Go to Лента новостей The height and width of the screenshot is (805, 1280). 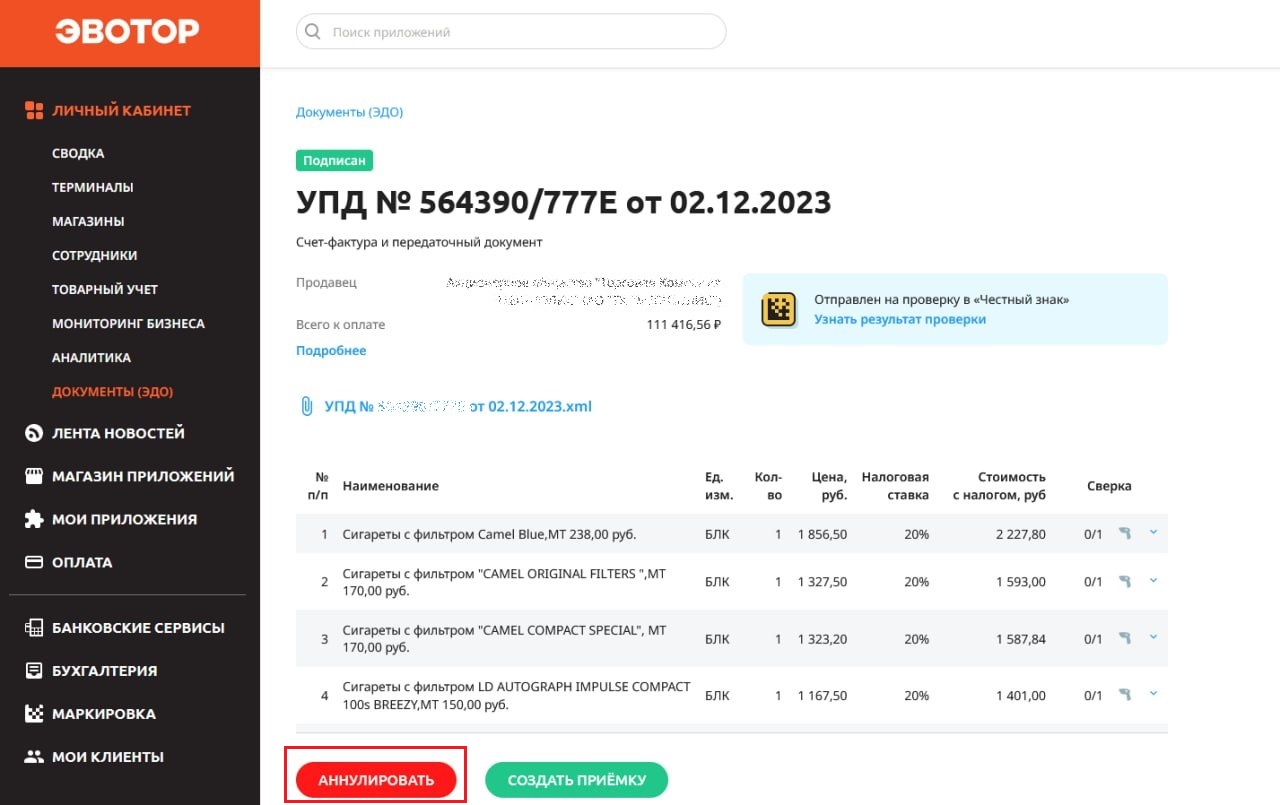[118, 433]
